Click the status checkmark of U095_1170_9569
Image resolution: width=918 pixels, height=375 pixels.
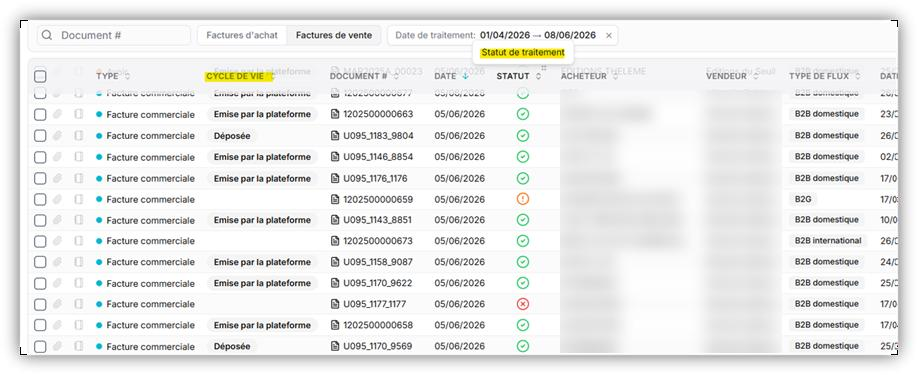[523, 346]
